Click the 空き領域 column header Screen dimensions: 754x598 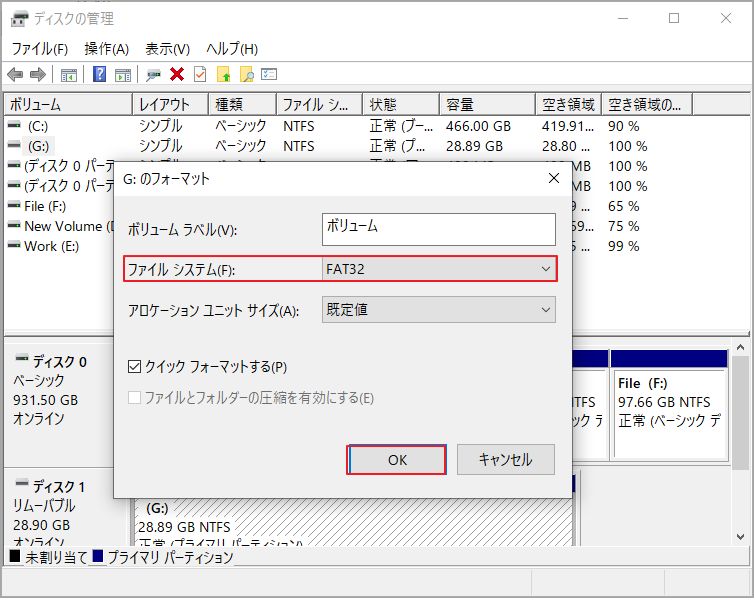point(569,104)
